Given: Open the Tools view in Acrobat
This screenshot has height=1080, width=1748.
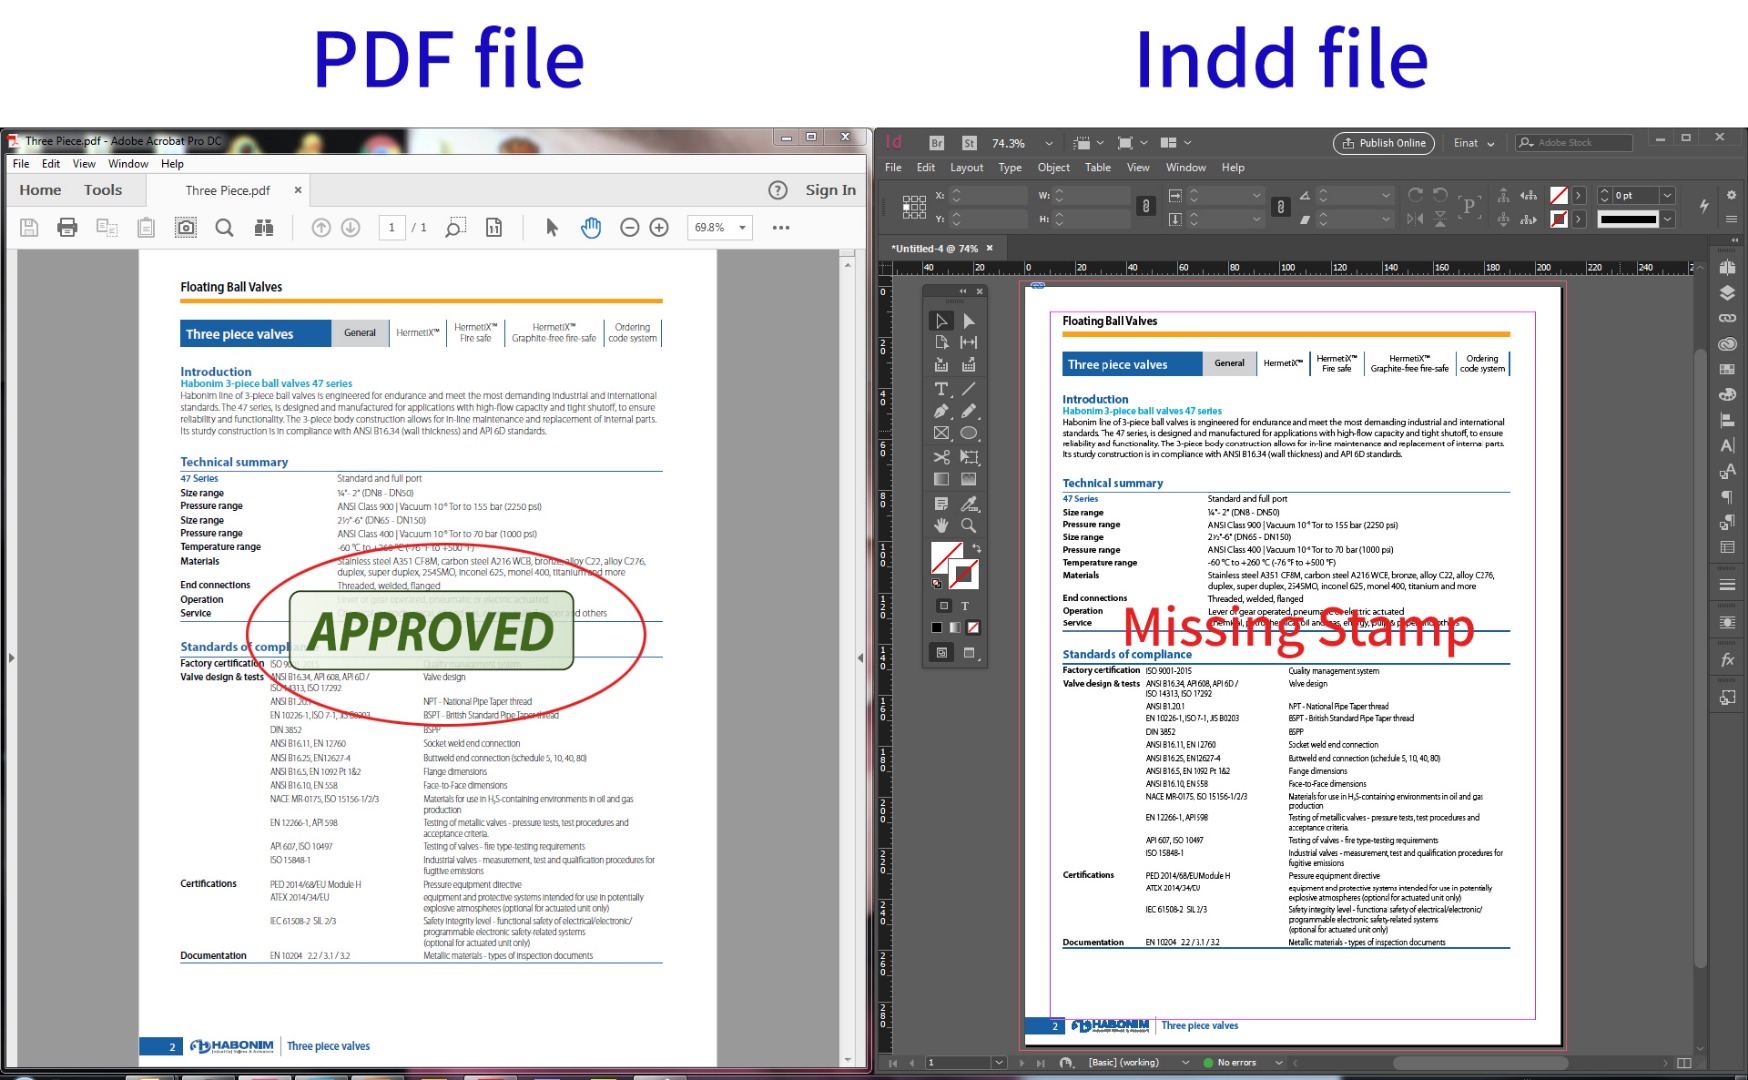Looking at the screenshot, I should click(x=103, y=190).
